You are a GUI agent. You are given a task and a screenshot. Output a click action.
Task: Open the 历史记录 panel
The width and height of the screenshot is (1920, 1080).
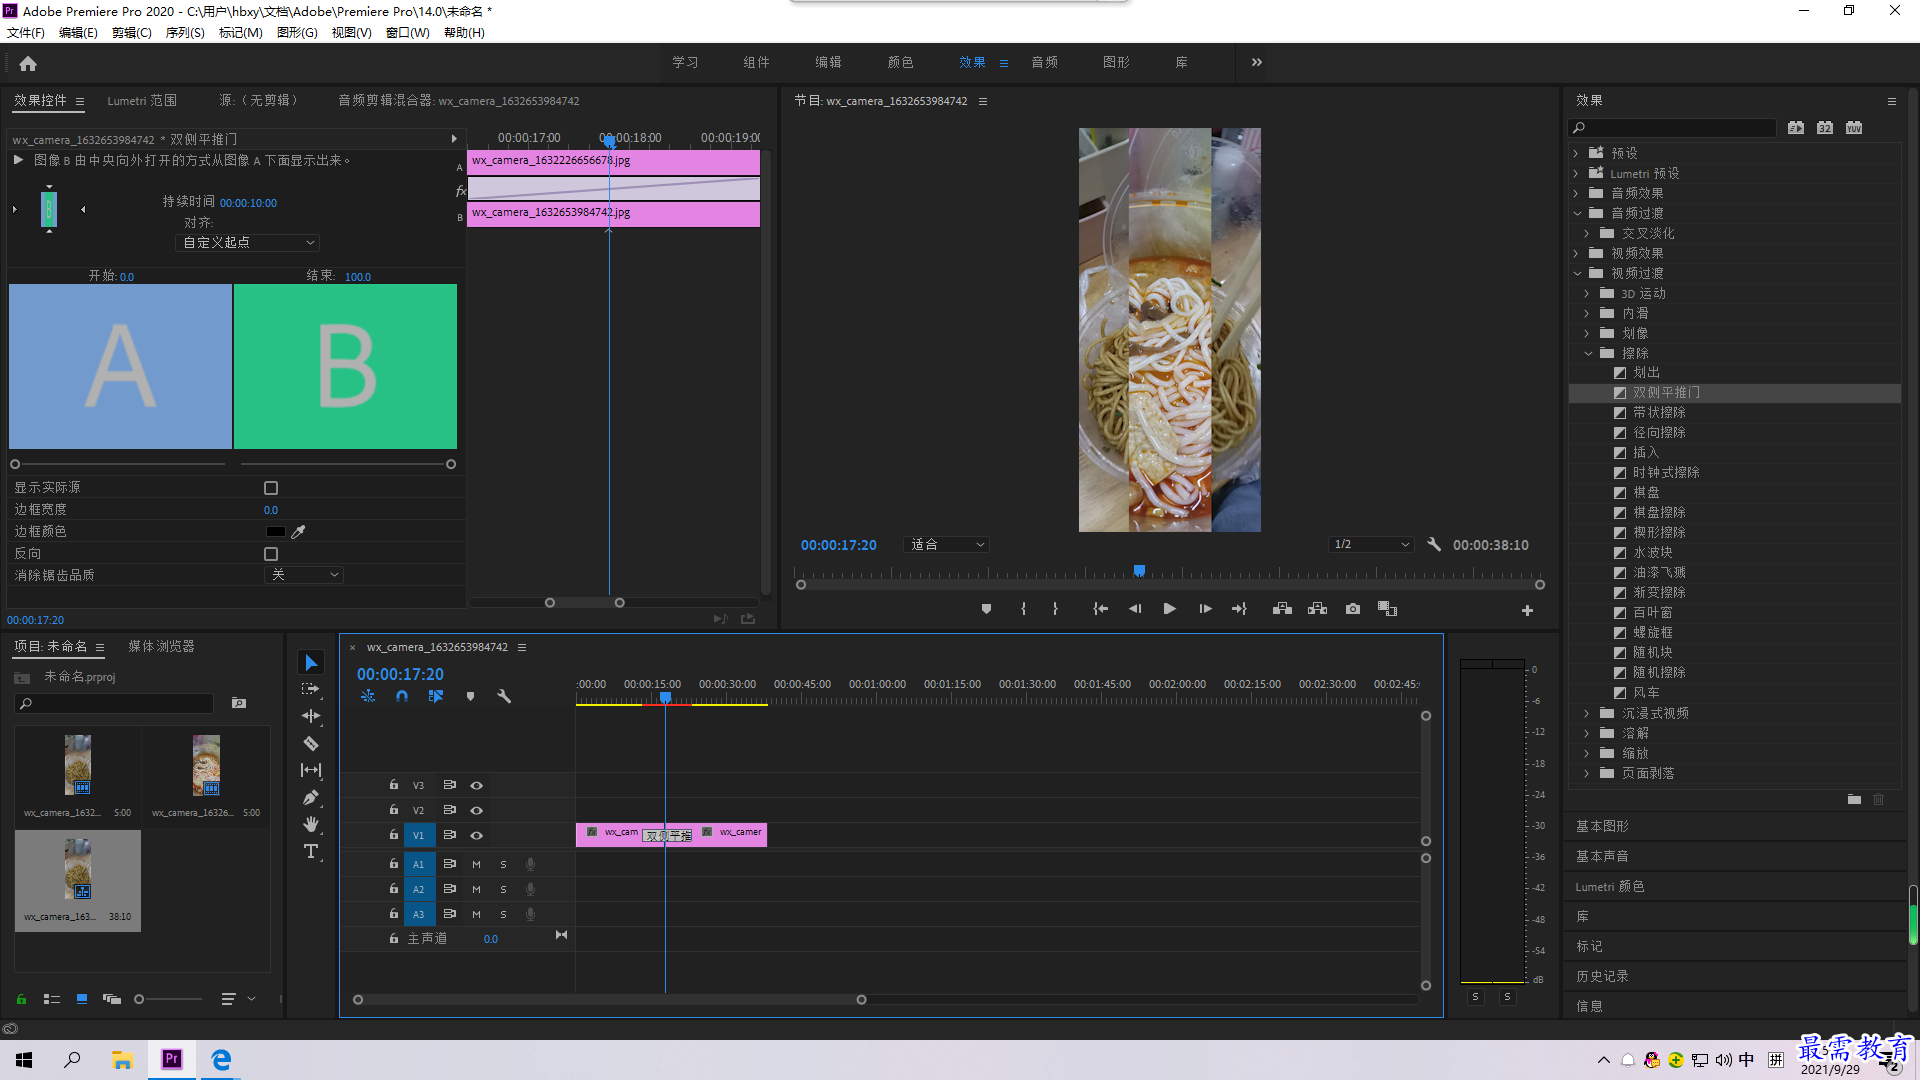click(x=1602, y=976)
